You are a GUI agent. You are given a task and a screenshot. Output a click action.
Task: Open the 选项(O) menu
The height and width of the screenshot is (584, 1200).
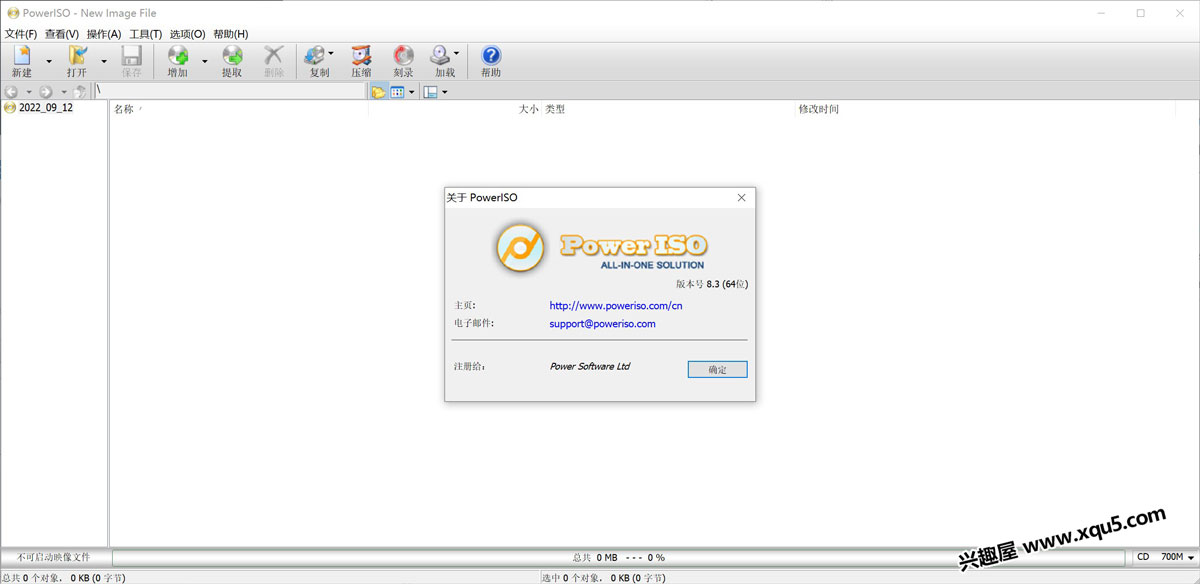(188, 34)
